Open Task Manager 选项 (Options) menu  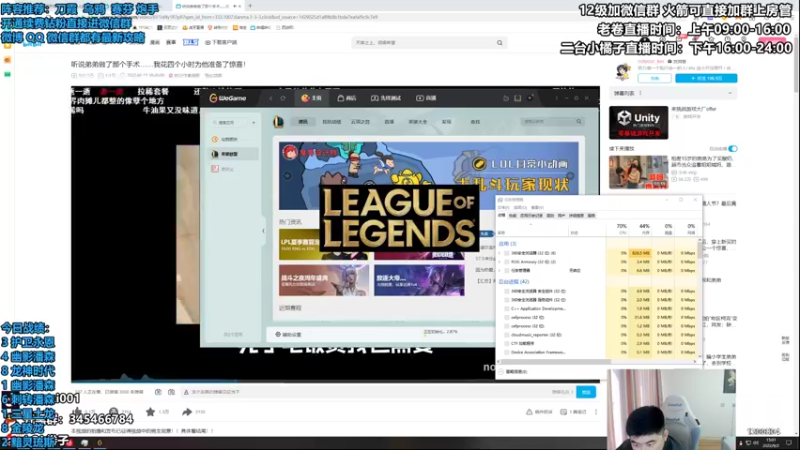click(x=520, y=208)
